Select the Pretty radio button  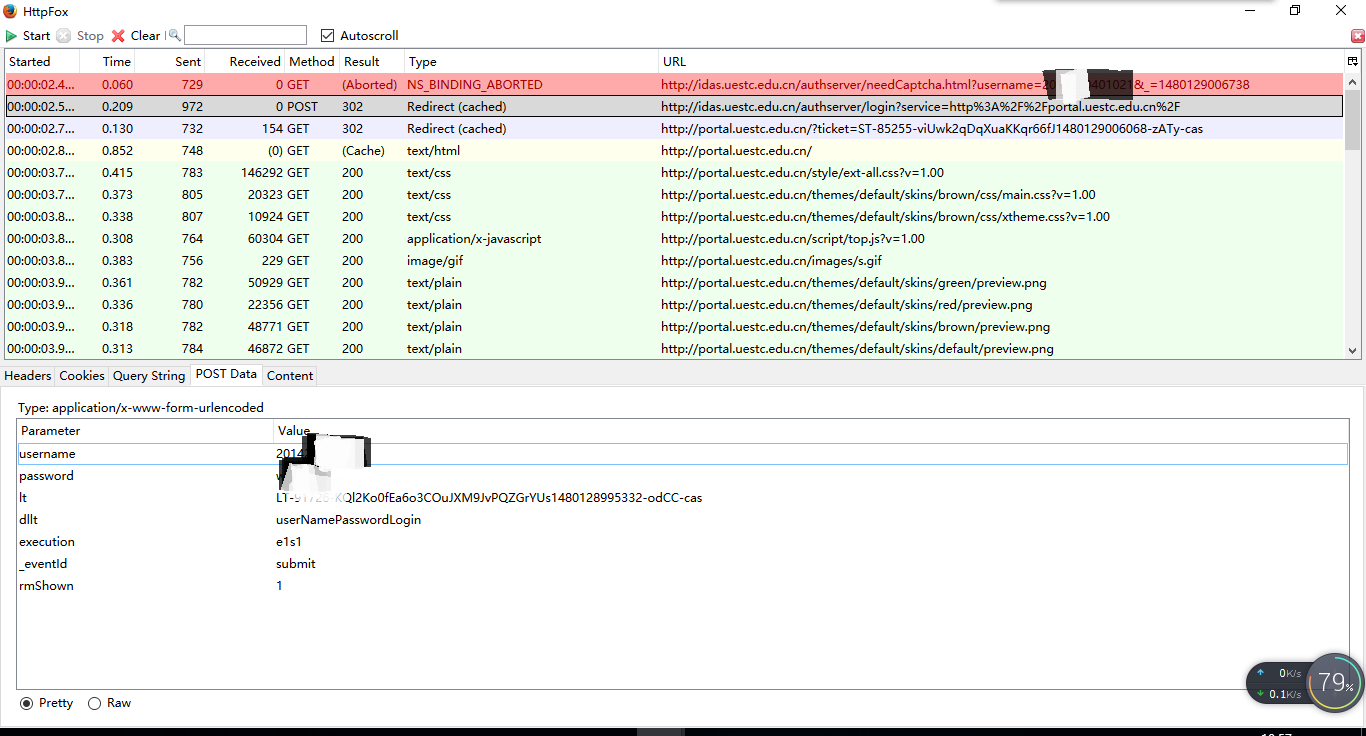pyautogui.click(x=27, y=703)
